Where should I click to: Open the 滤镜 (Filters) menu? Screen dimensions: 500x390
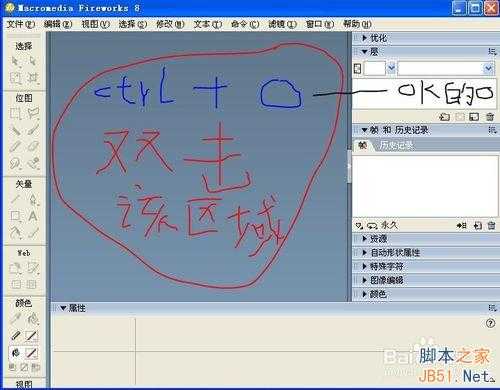[282, 24]
